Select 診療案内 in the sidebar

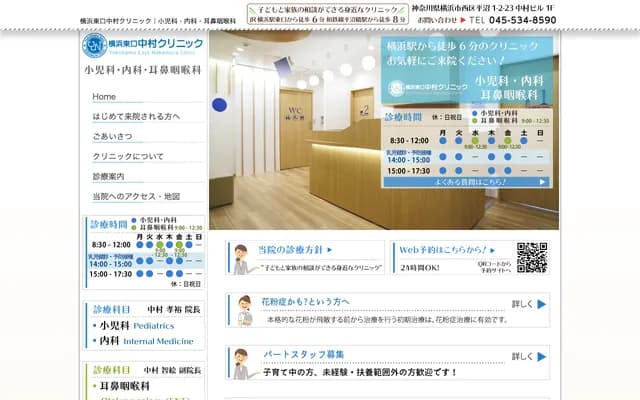coord(109,177)
